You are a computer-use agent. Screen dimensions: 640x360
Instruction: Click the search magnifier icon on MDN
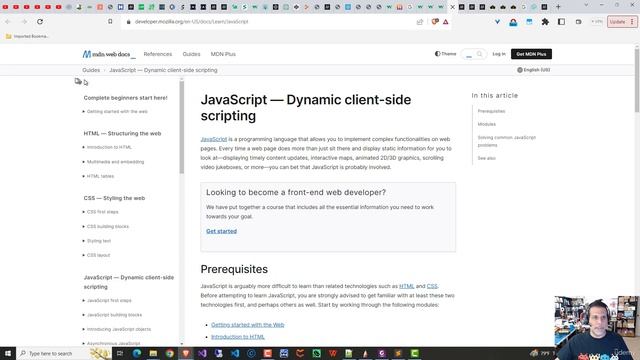click(x=480, y=54)
